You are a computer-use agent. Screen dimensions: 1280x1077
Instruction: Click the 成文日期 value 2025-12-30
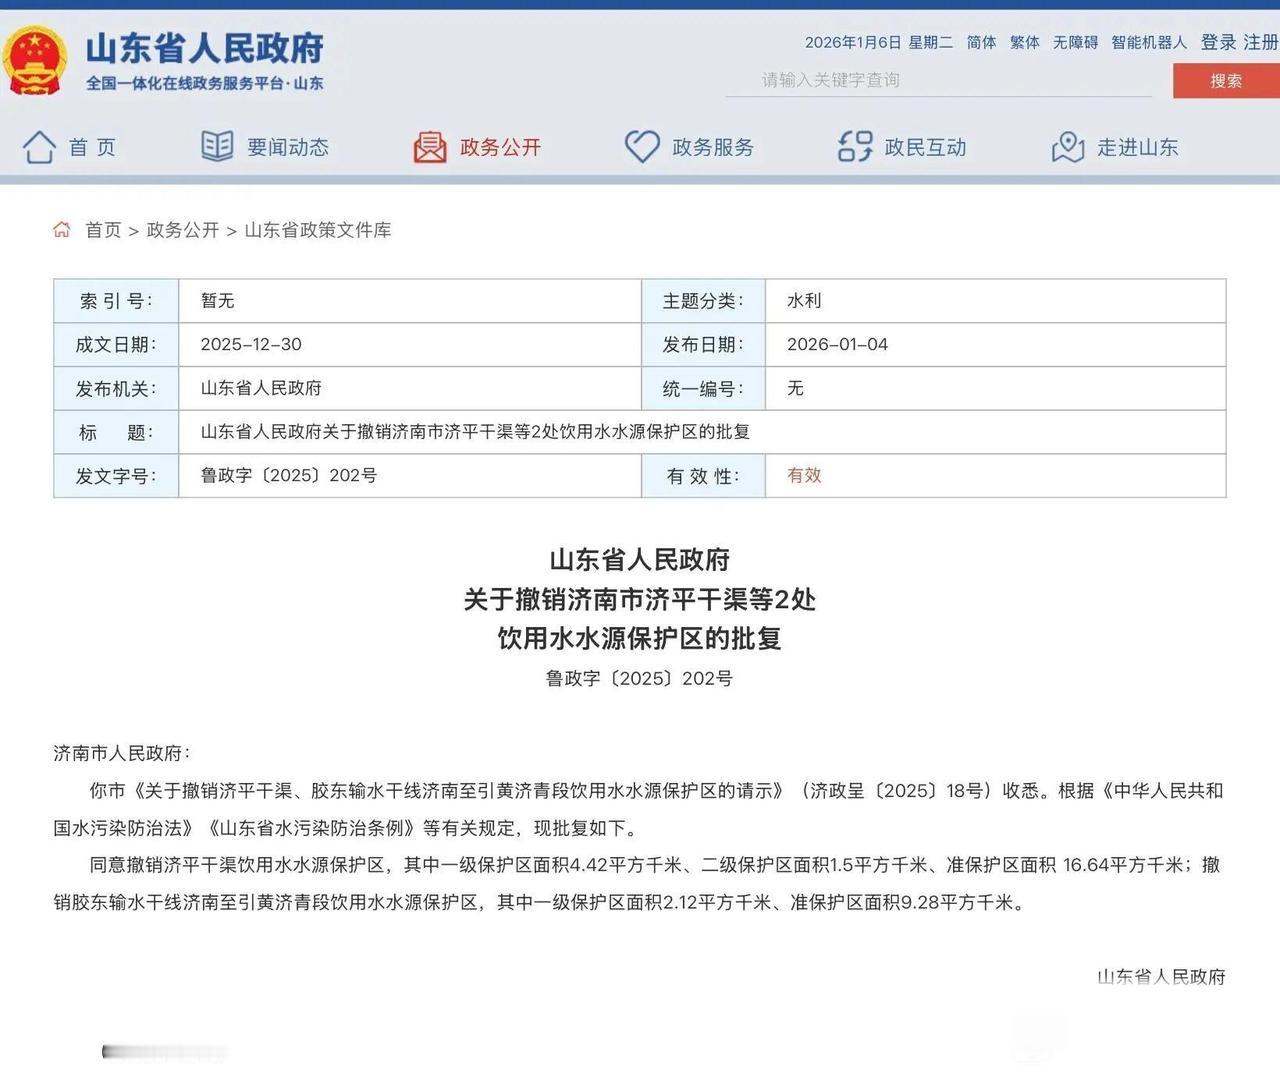251,344
